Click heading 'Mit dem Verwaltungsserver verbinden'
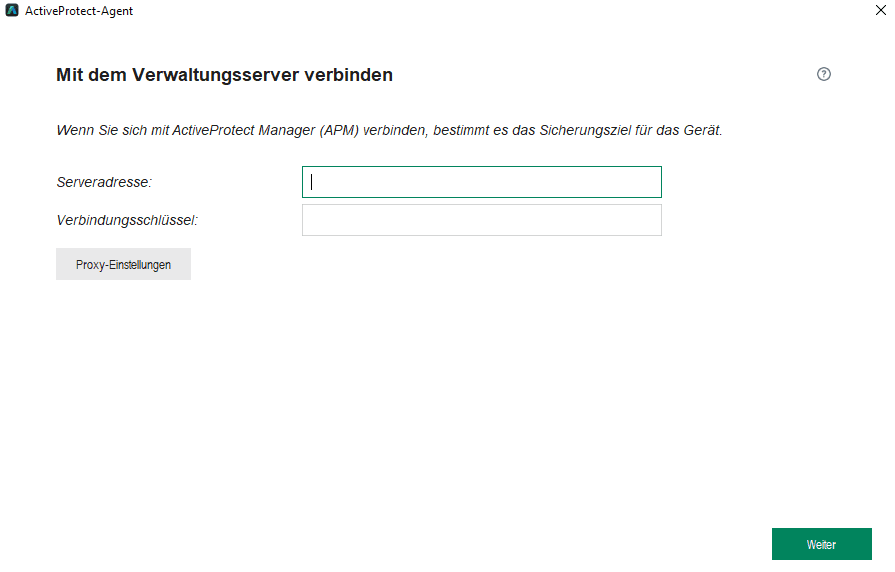895x572 pixels. (224, 75)
